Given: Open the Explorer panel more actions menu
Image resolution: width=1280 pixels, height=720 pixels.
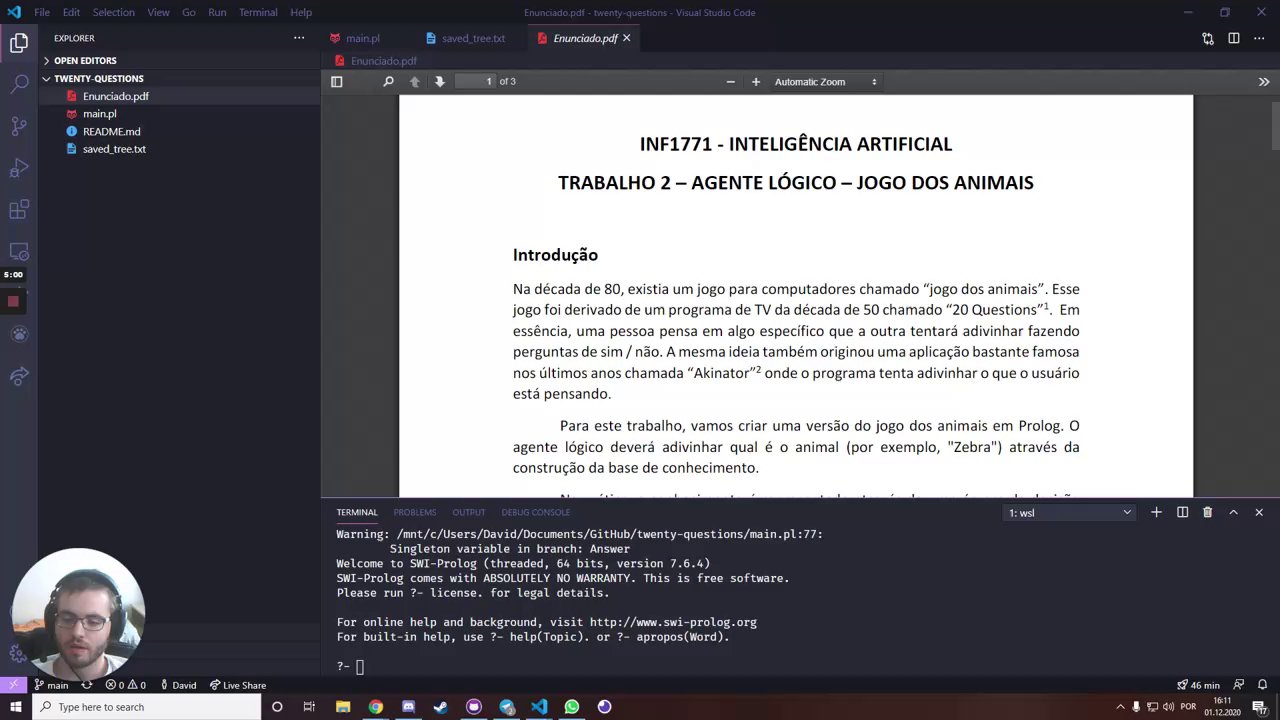Looking at the screenshot, I should pyautogui.click(x=299, y=38).
